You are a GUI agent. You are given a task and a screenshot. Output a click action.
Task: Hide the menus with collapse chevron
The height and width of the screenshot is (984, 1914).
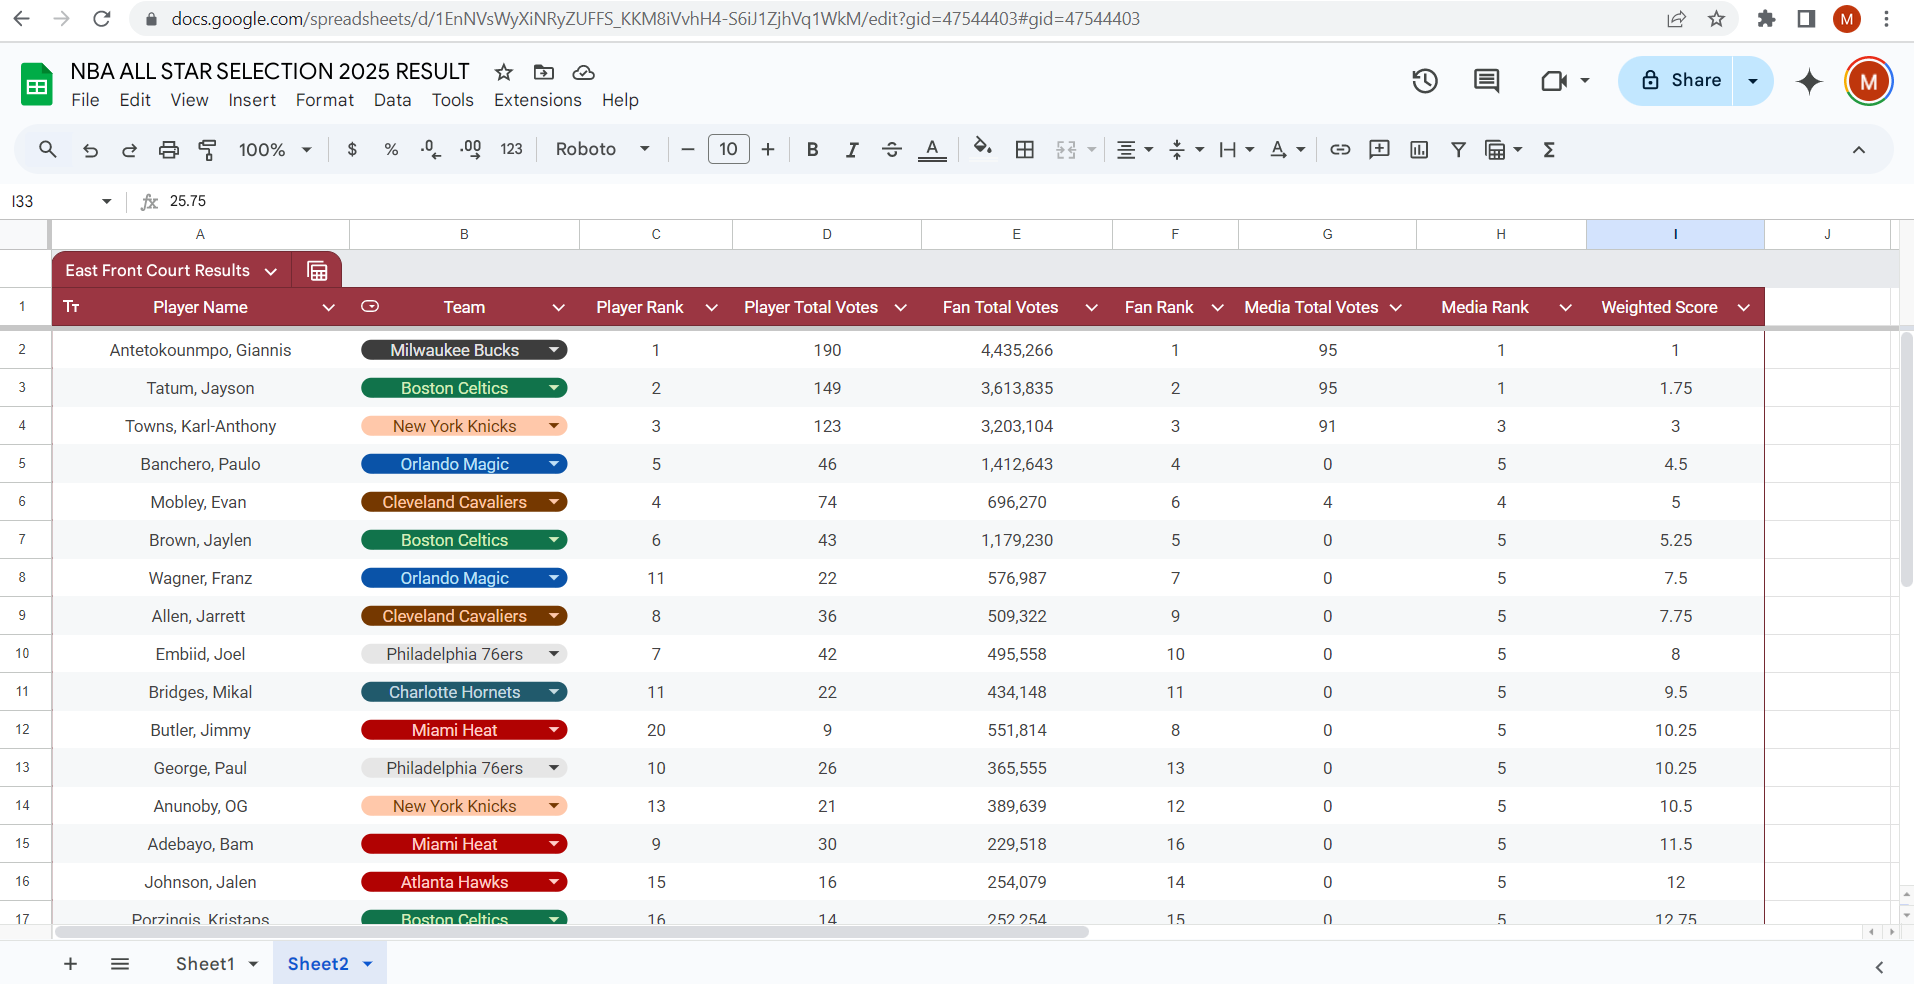point(1859,150)
